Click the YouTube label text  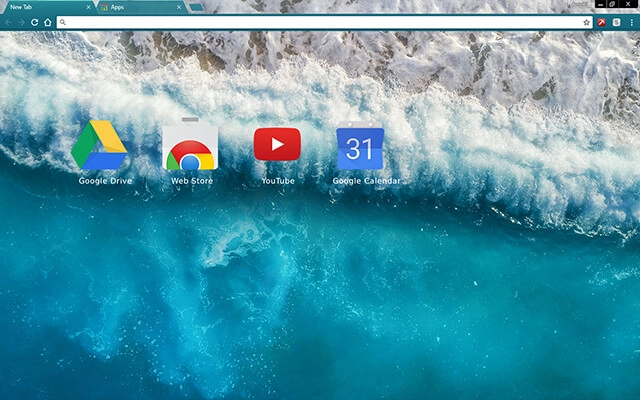[x=278, y=181]
